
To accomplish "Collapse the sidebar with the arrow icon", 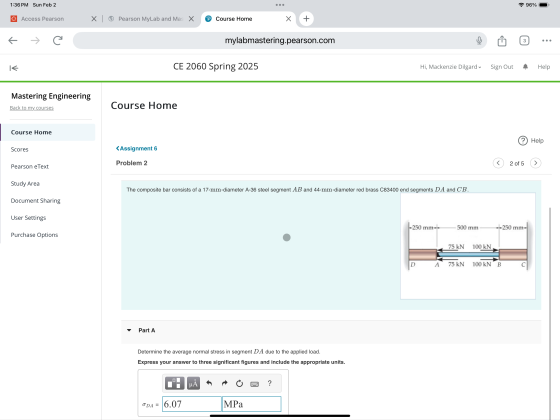I will point(14,68).
